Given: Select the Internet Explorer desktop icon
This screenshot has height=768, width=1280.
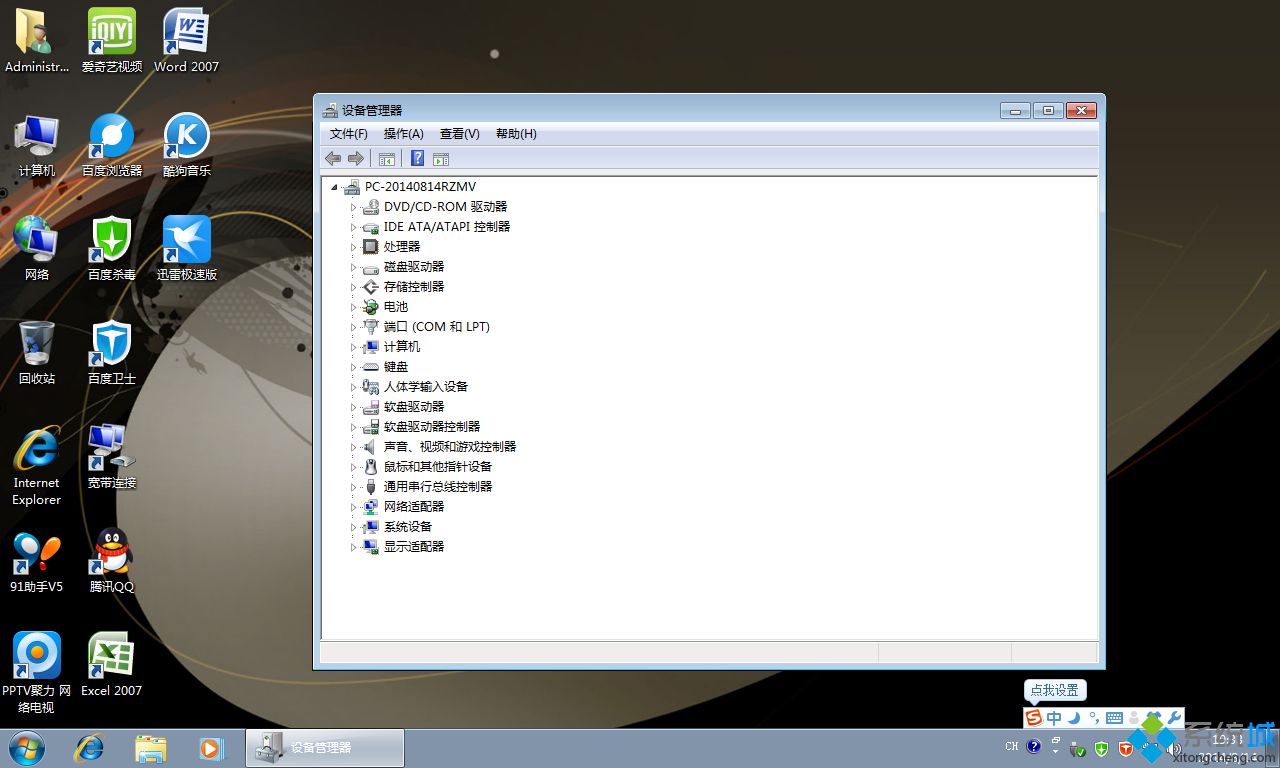Looking at the screenshot, I should coord(37,465).
